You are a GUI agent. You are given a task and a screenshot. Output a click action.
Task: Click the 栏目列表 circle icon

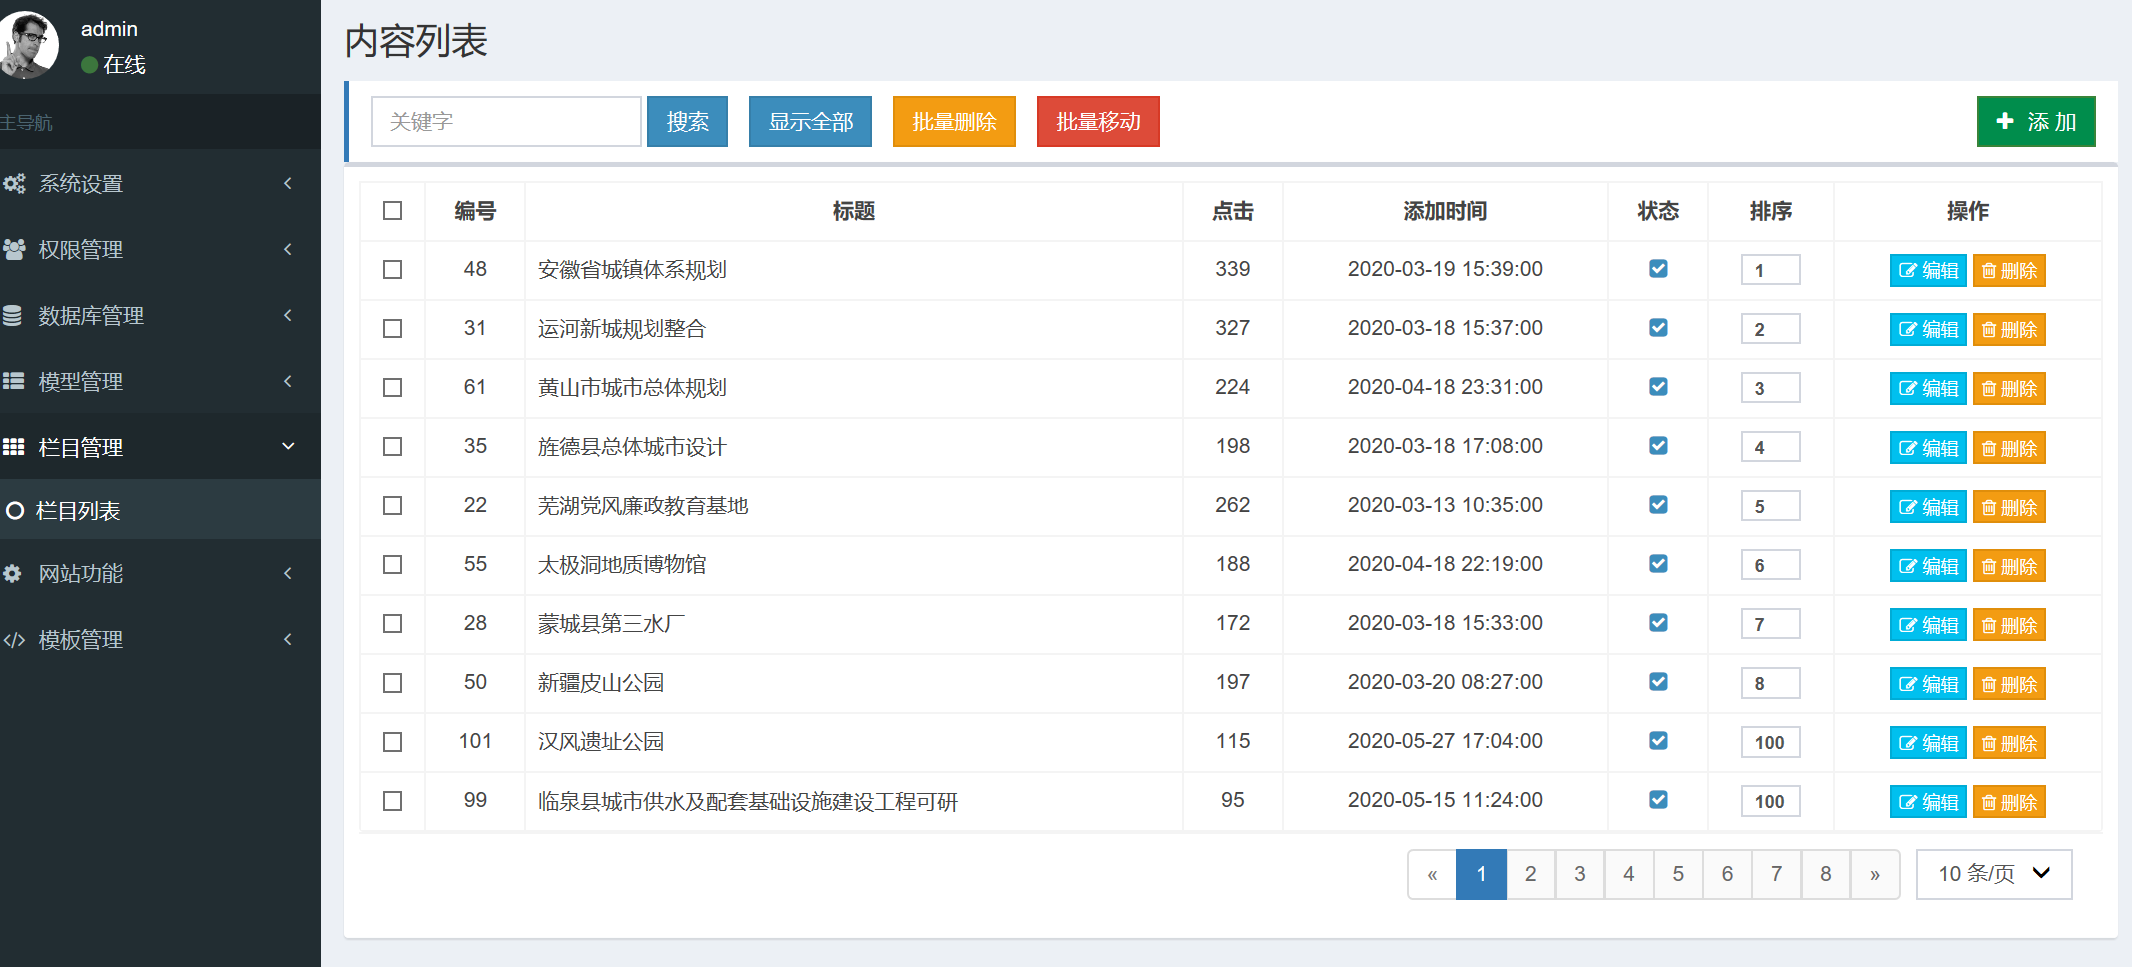pyautogui.click(x=15, y=511)
